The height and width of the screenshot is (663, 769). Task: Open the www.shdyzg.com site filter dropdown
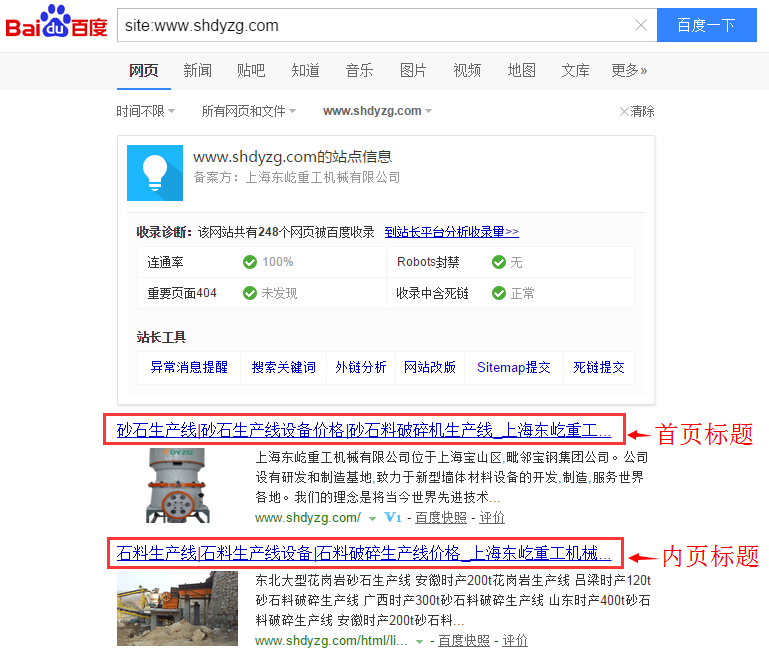pos(377,111)
